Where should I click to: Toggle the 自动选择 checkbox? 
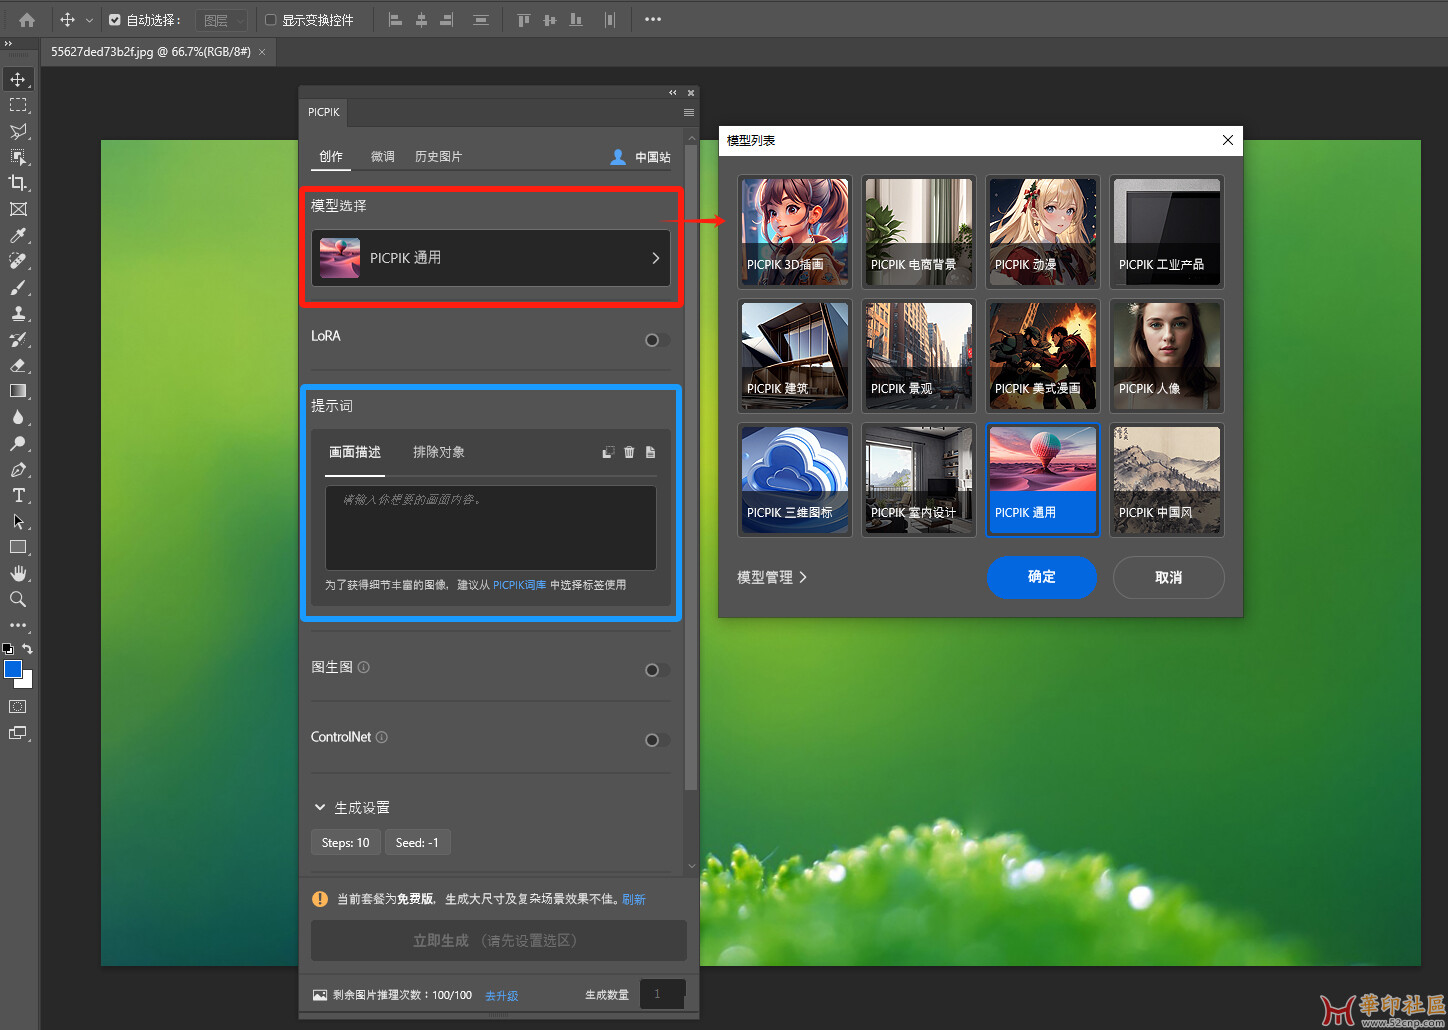(115, 19)
